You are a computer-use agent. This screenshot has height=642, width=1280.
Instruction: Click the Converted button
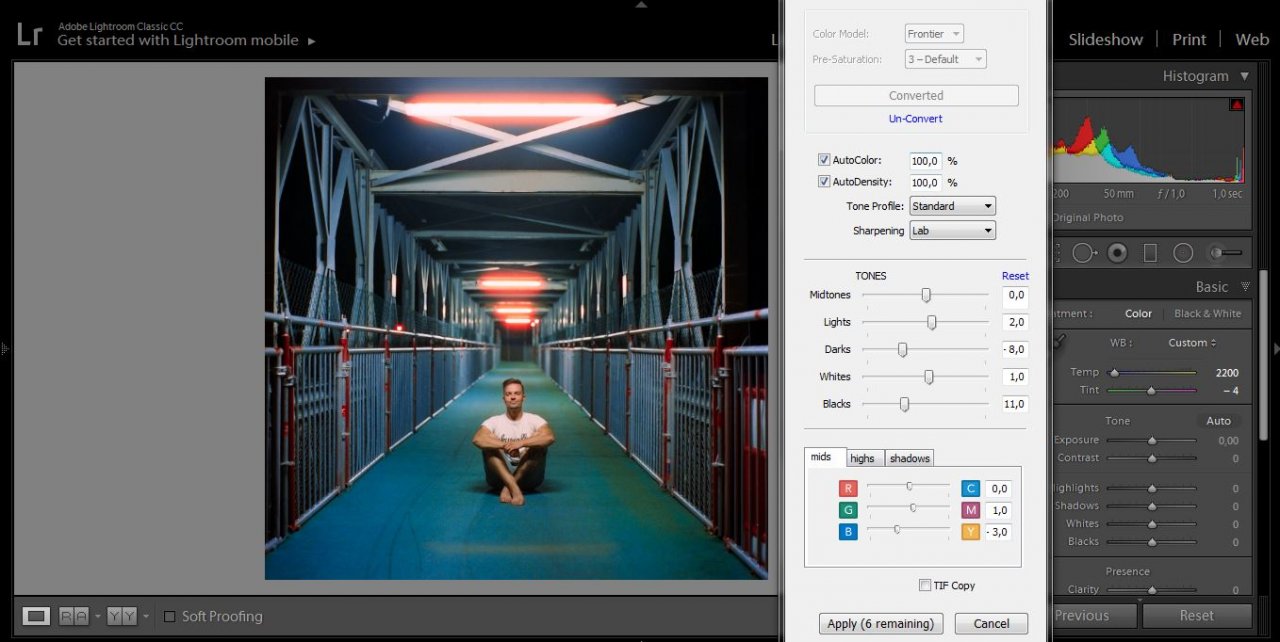pos(916,96)
